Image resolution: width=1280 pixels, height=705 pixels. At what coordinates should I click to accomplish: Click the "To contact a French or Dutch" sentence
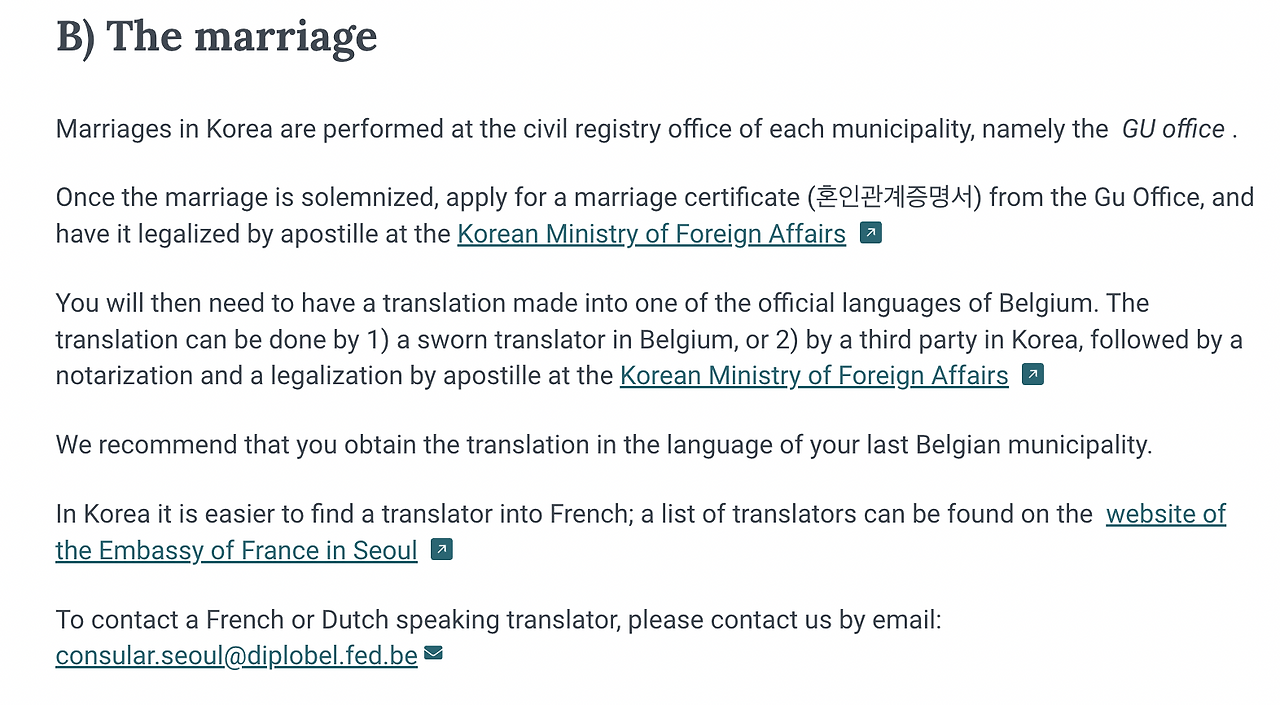tap(499, 620)
